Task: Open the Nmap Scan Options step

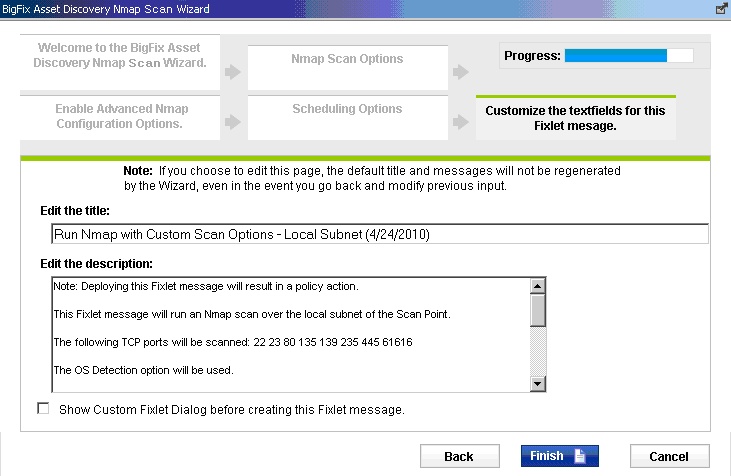Action: (x=347, y=59)
